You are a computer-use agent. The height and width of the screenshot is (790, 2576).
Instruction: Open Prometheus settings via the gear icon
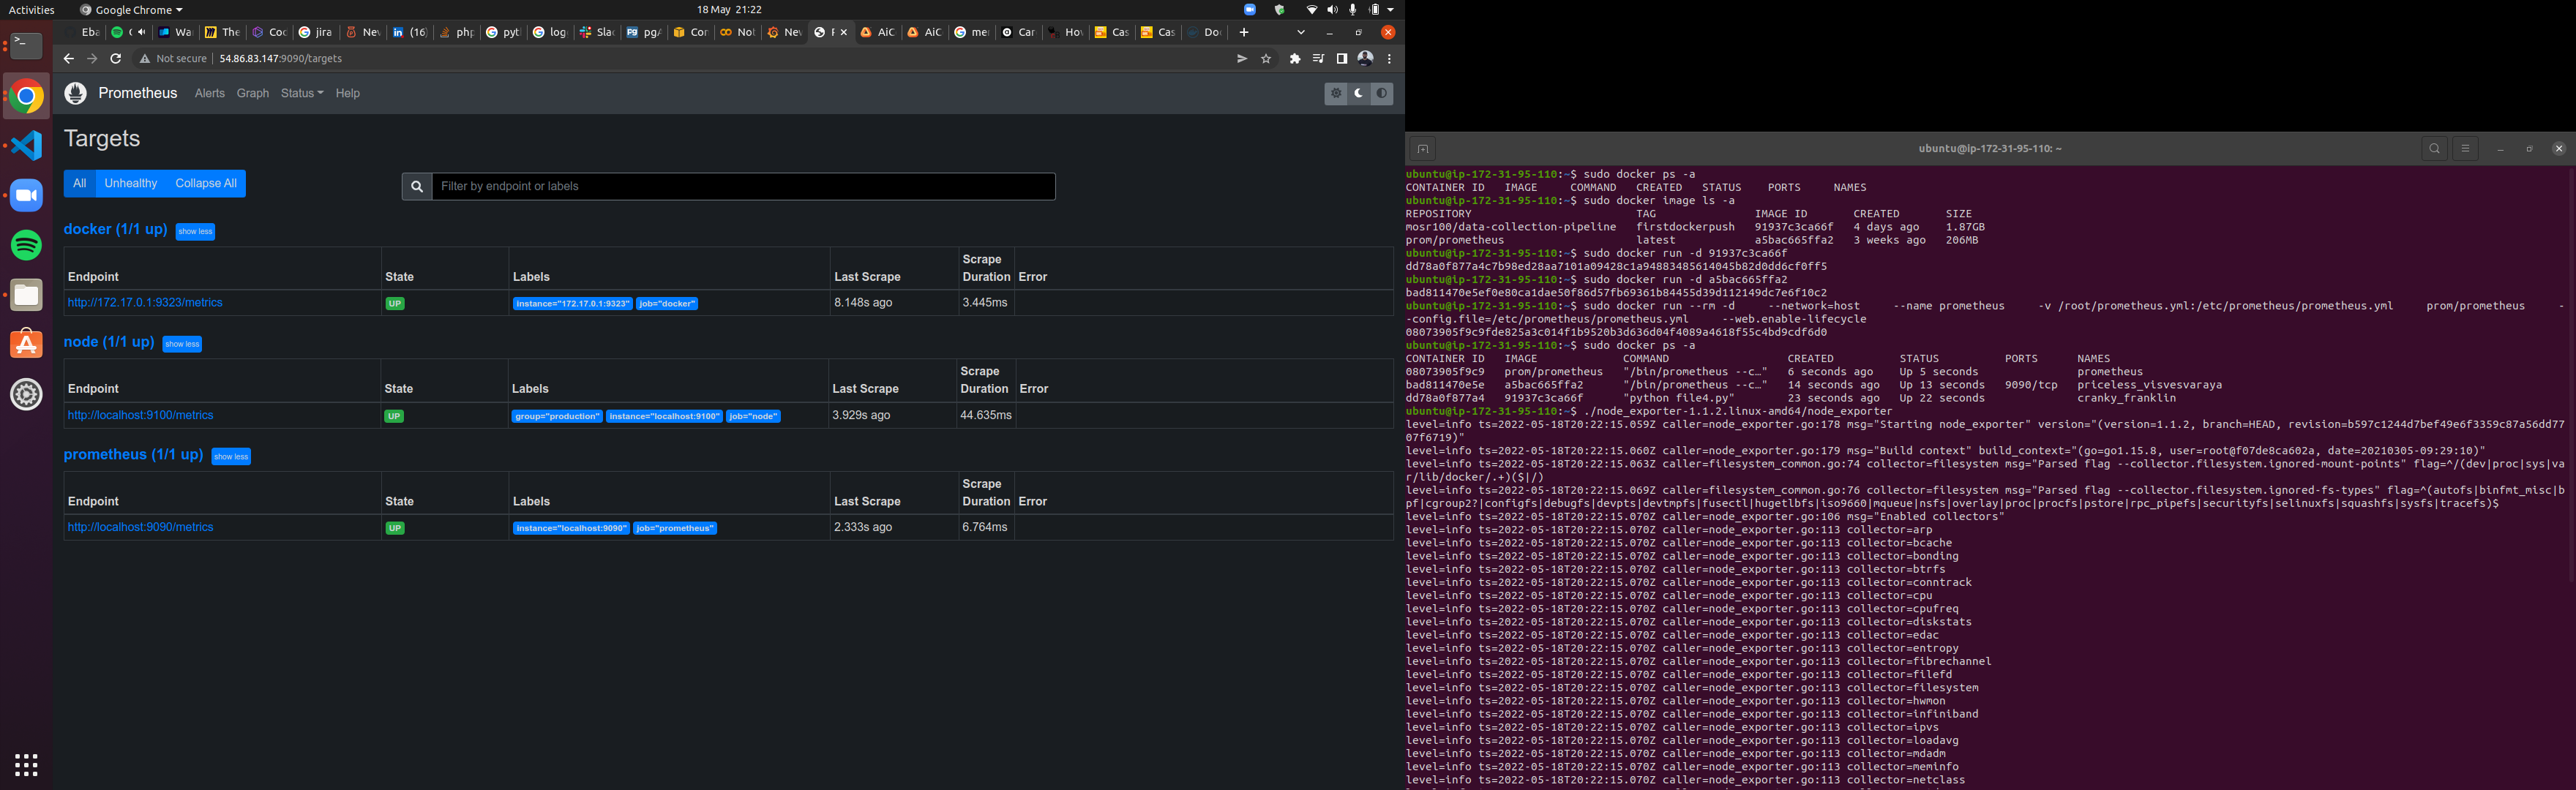click(1336, 93)
